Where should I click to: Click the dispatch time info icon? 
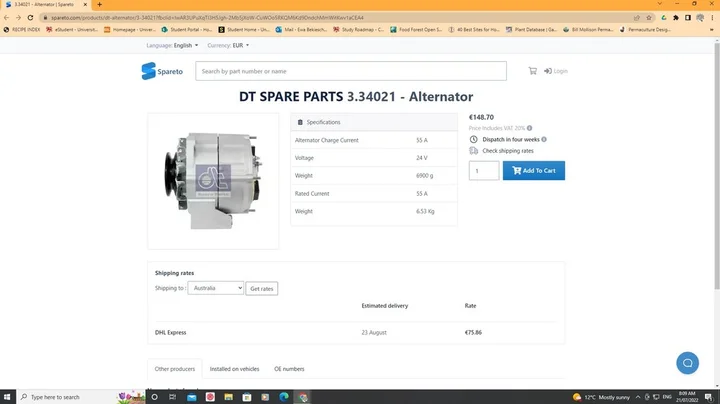545,139
